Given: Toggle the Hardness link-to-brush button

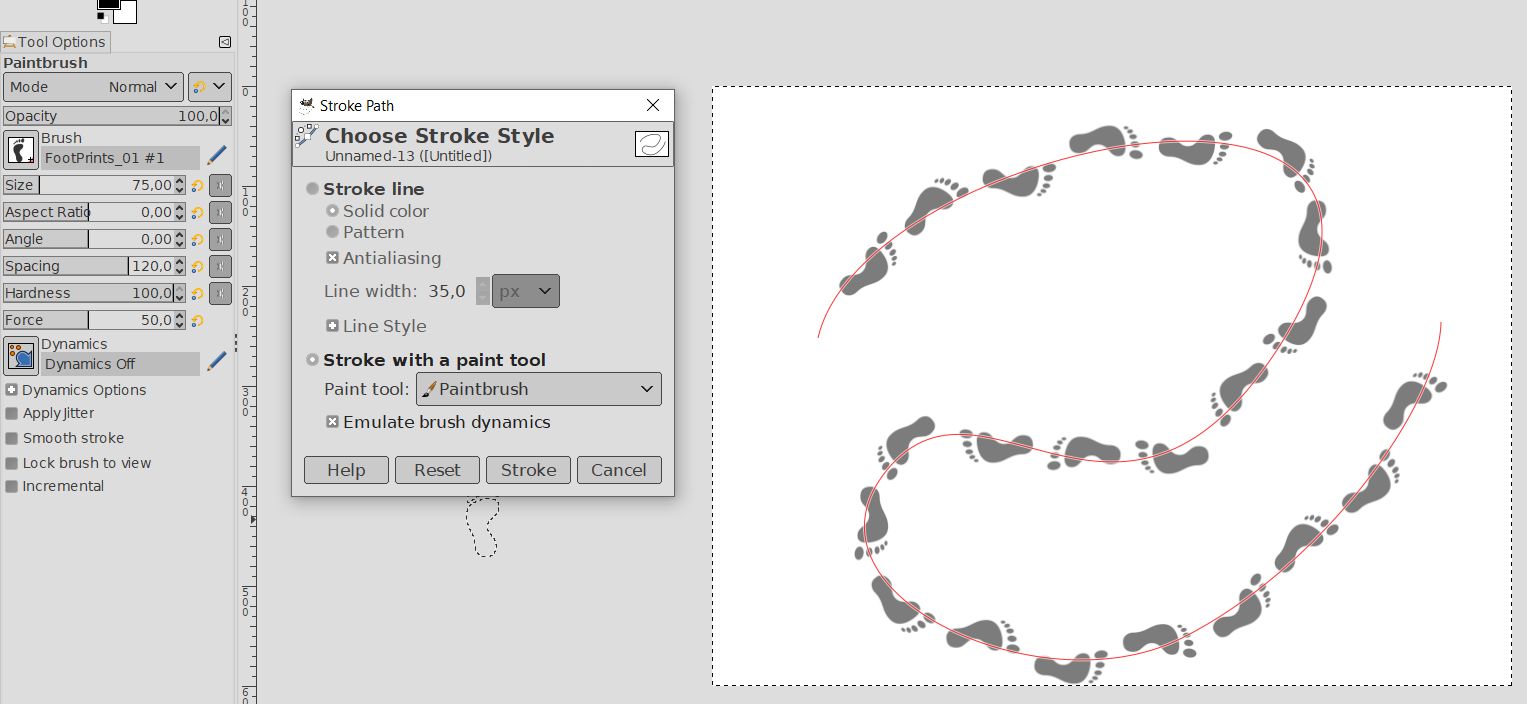Looking at the screenshot, I should 220,293.
